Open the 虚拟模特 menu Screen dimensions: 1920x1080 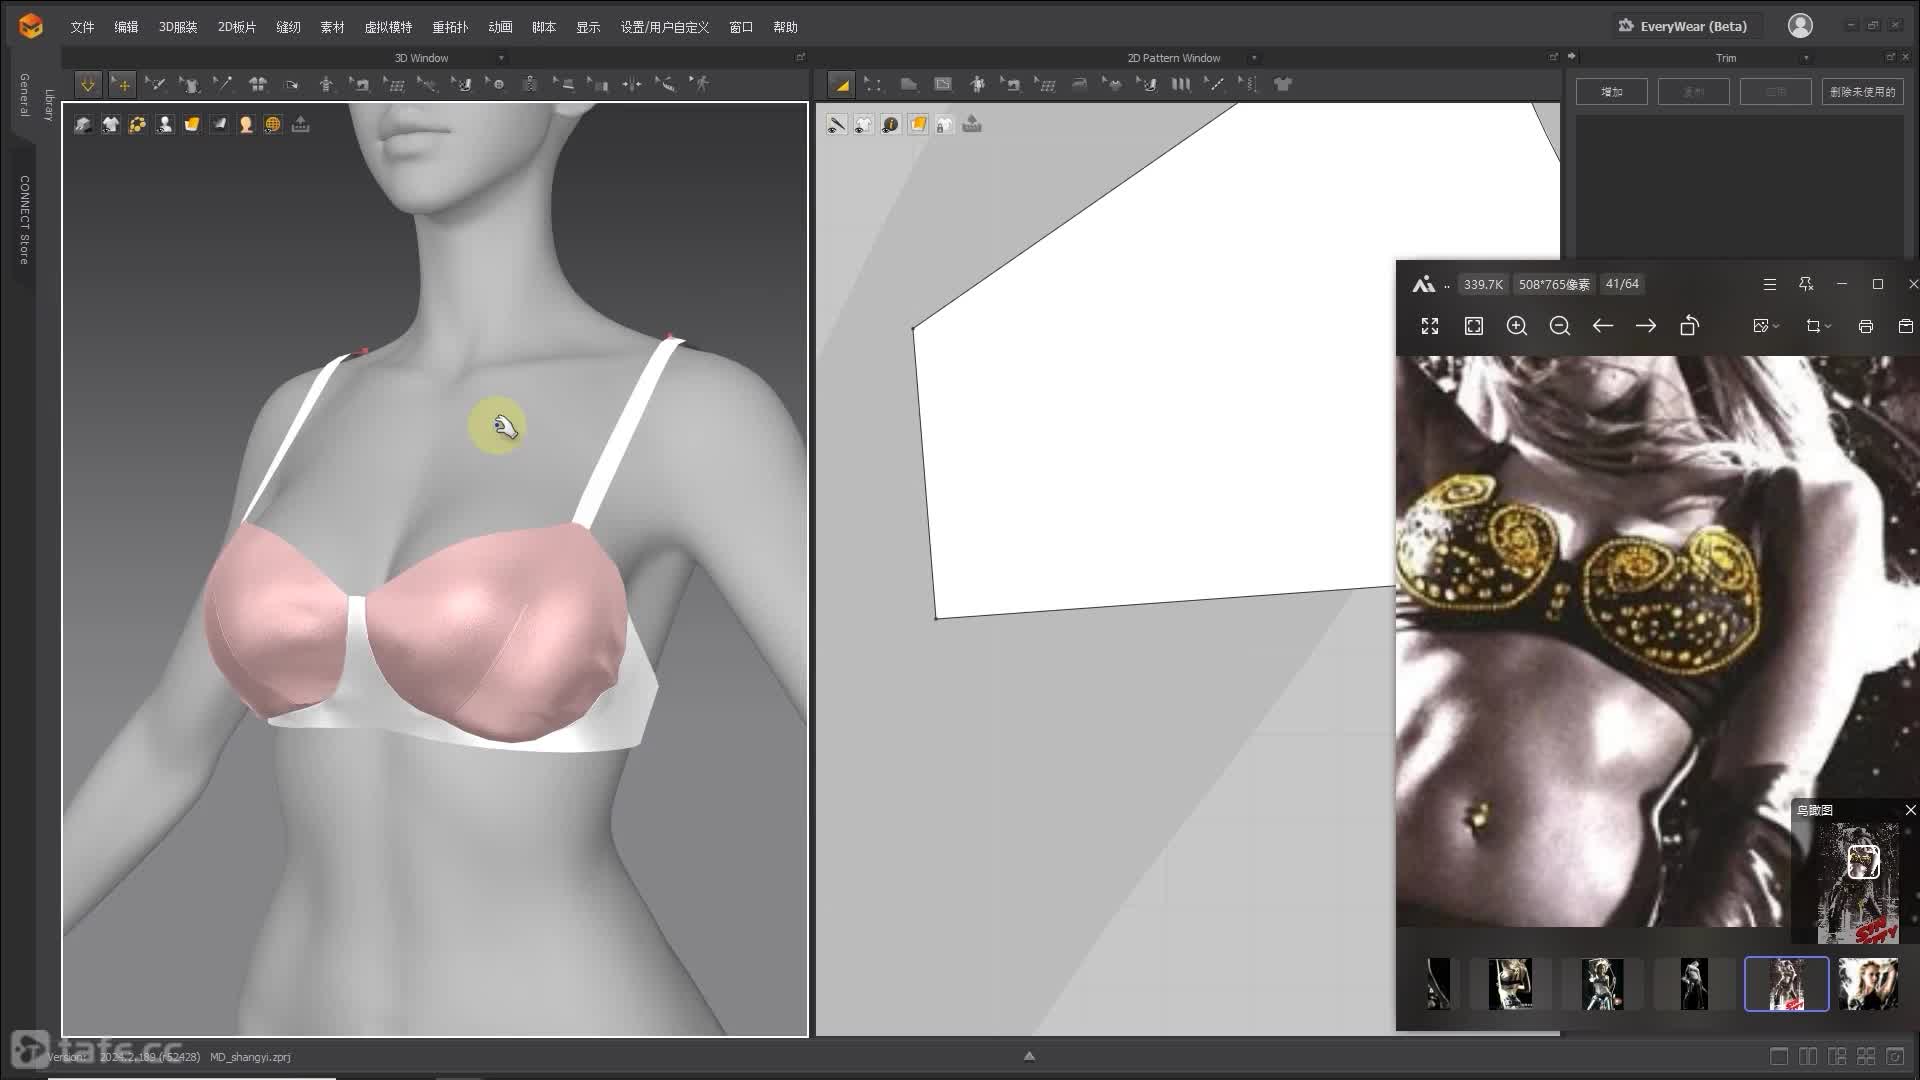[x=388, y=27]
